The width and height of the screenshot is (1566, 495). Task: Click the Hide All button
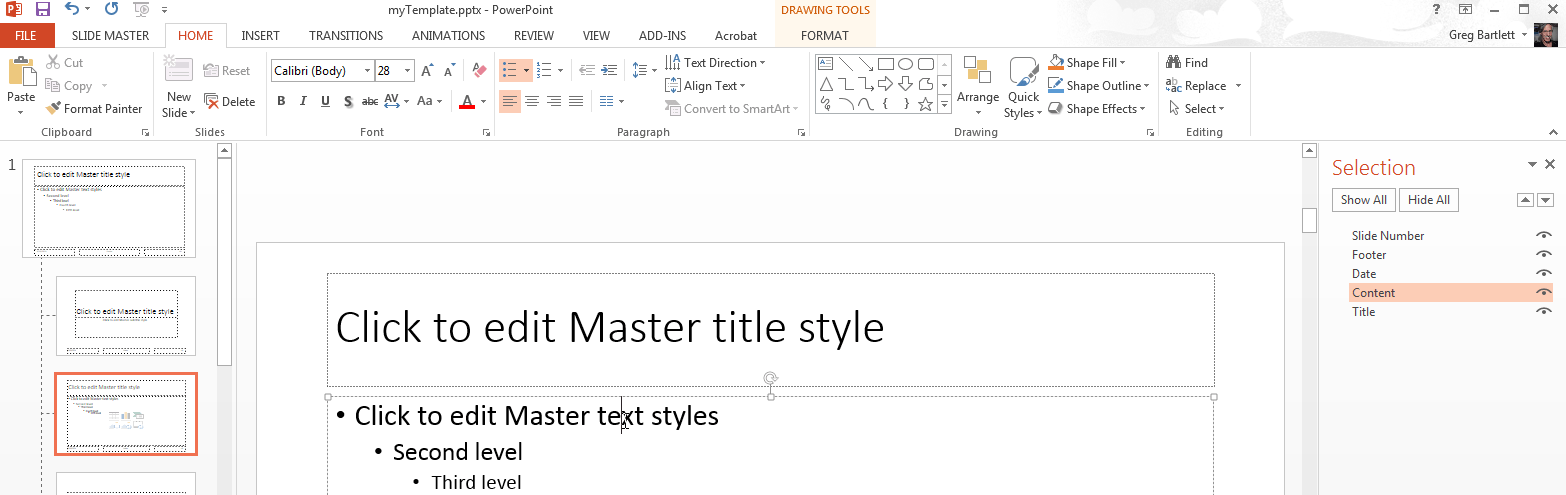[1428, 200]
